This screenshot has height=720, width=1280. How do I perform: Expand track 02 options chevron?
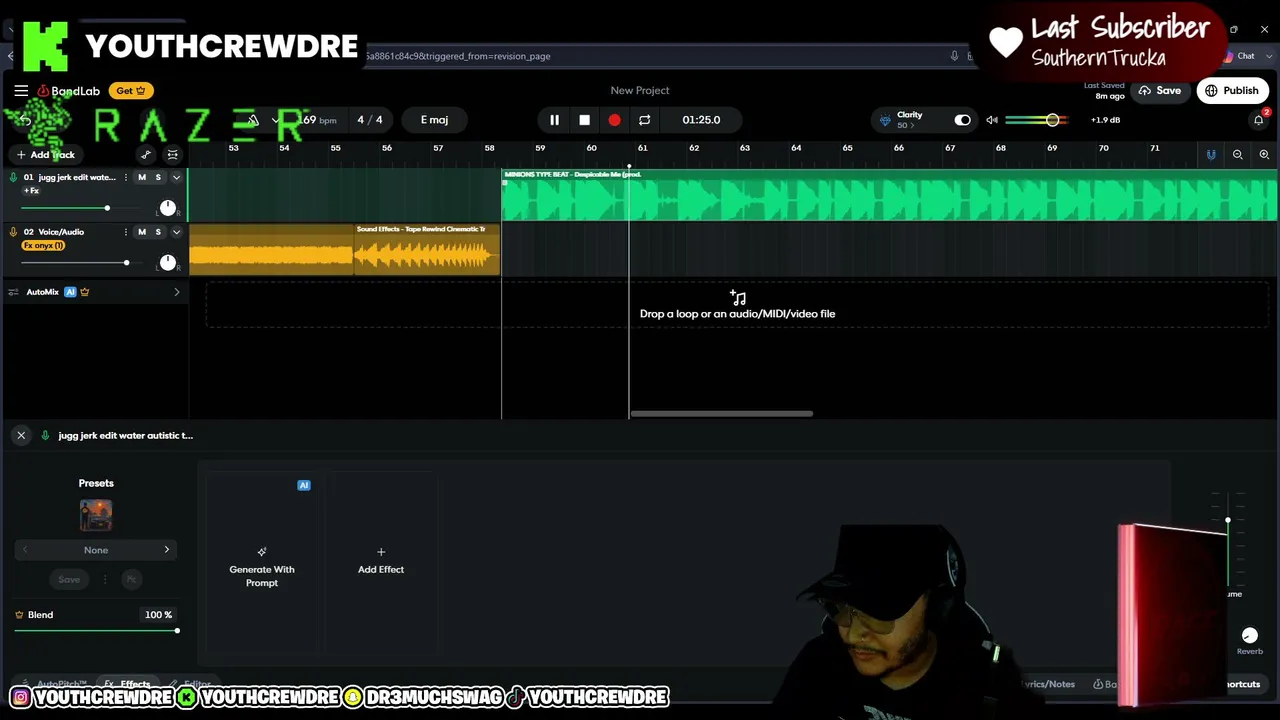pos(176,232)
